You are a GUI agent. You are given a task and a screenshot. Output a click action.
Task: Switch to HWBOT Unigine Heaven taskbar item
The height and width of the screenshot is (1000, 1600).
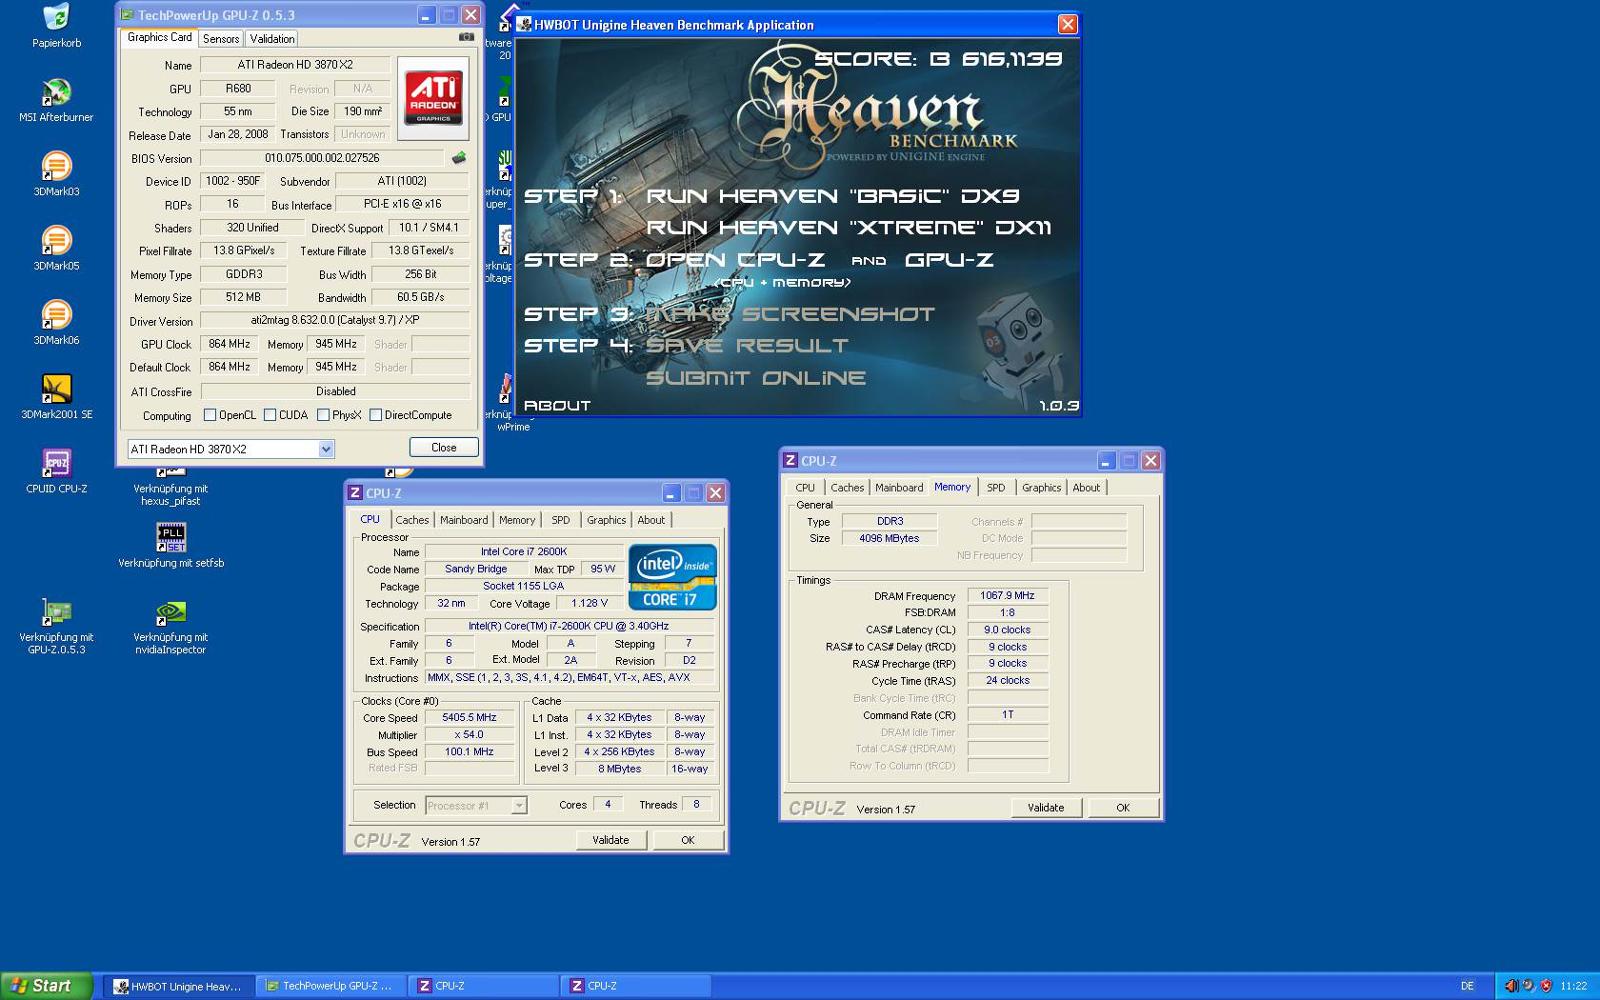(x=178, y=986)
